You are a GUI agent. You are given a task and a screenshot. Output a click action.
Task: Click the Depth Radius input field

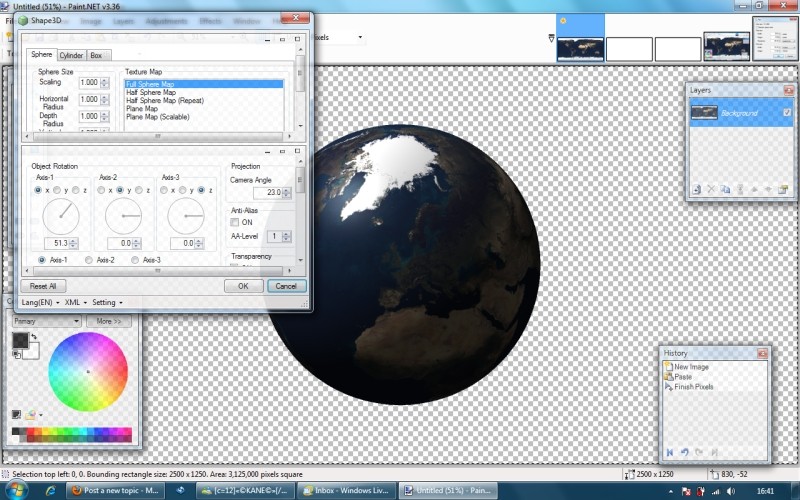coord(89,116)
